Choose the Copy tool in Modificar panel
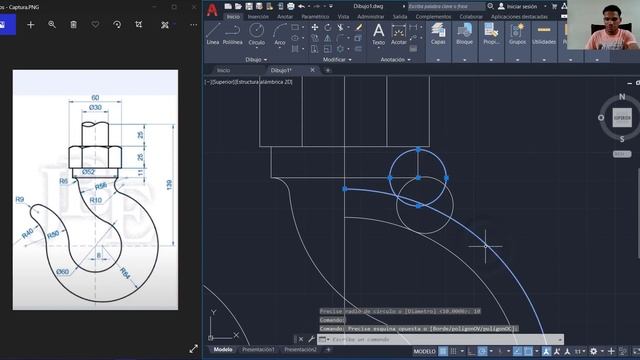Screen dimensions: 640x360 point(315,38)
